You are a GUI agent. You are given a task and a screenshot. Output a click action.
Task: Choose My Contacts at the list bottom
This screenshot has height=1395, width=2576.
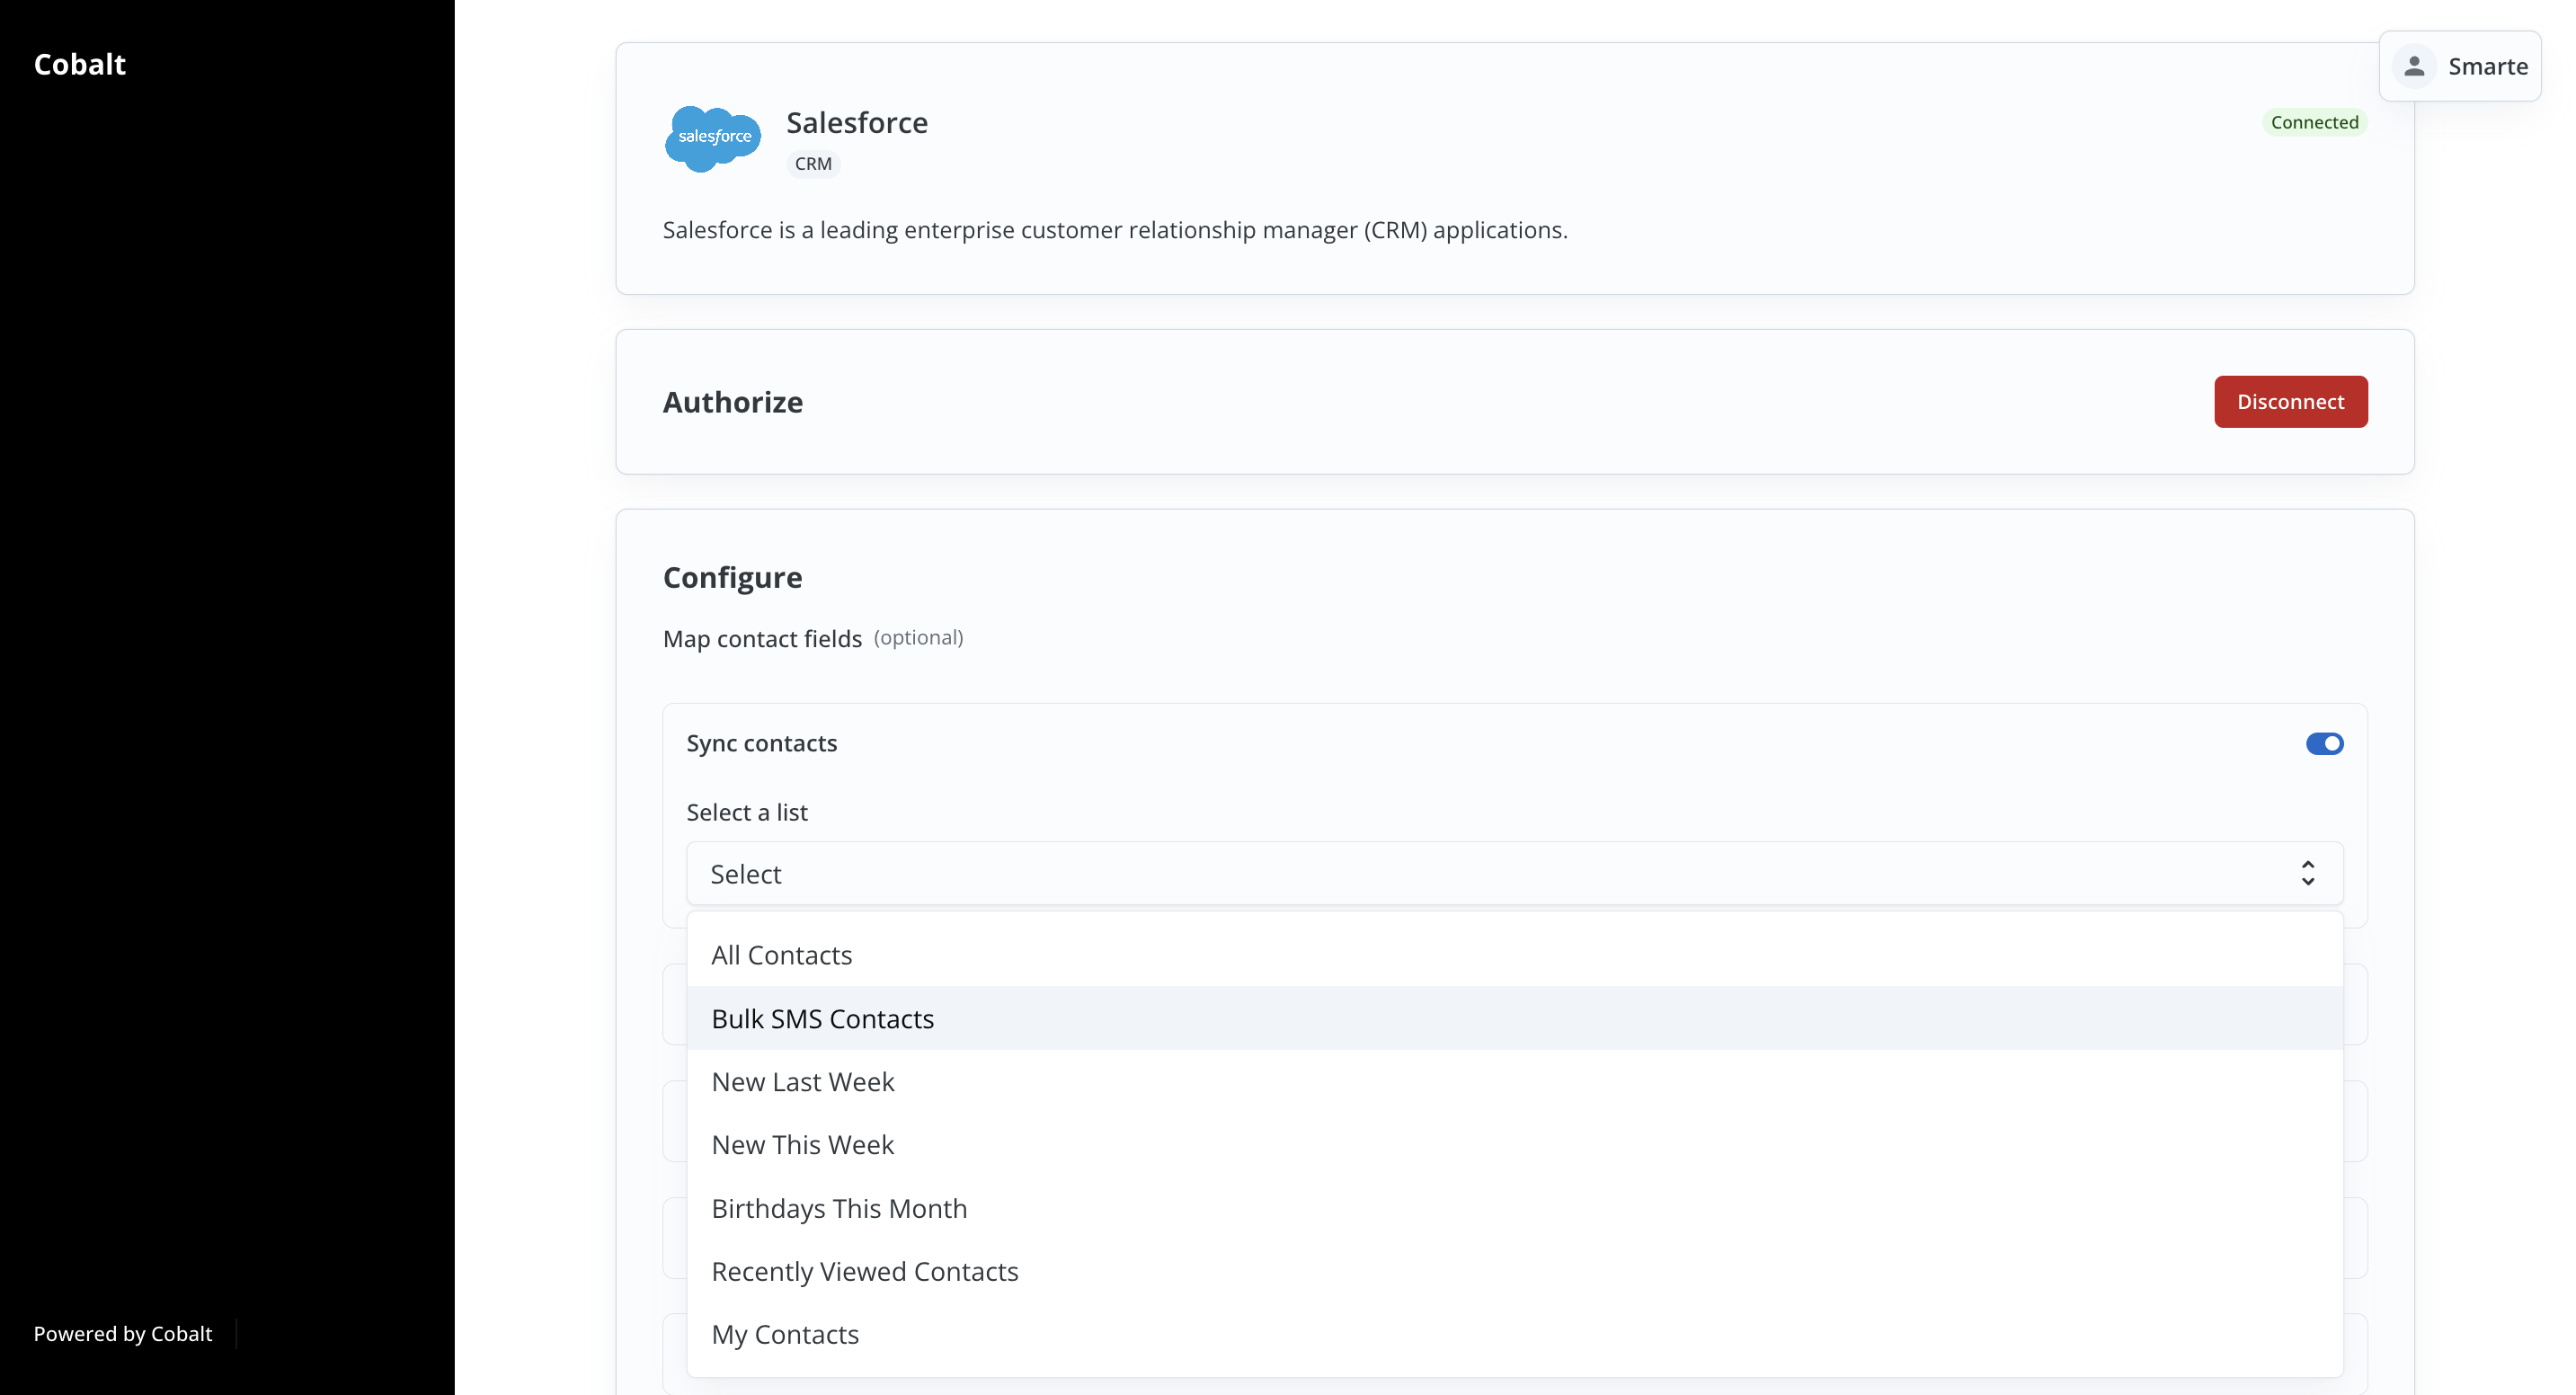[785, 1334]
